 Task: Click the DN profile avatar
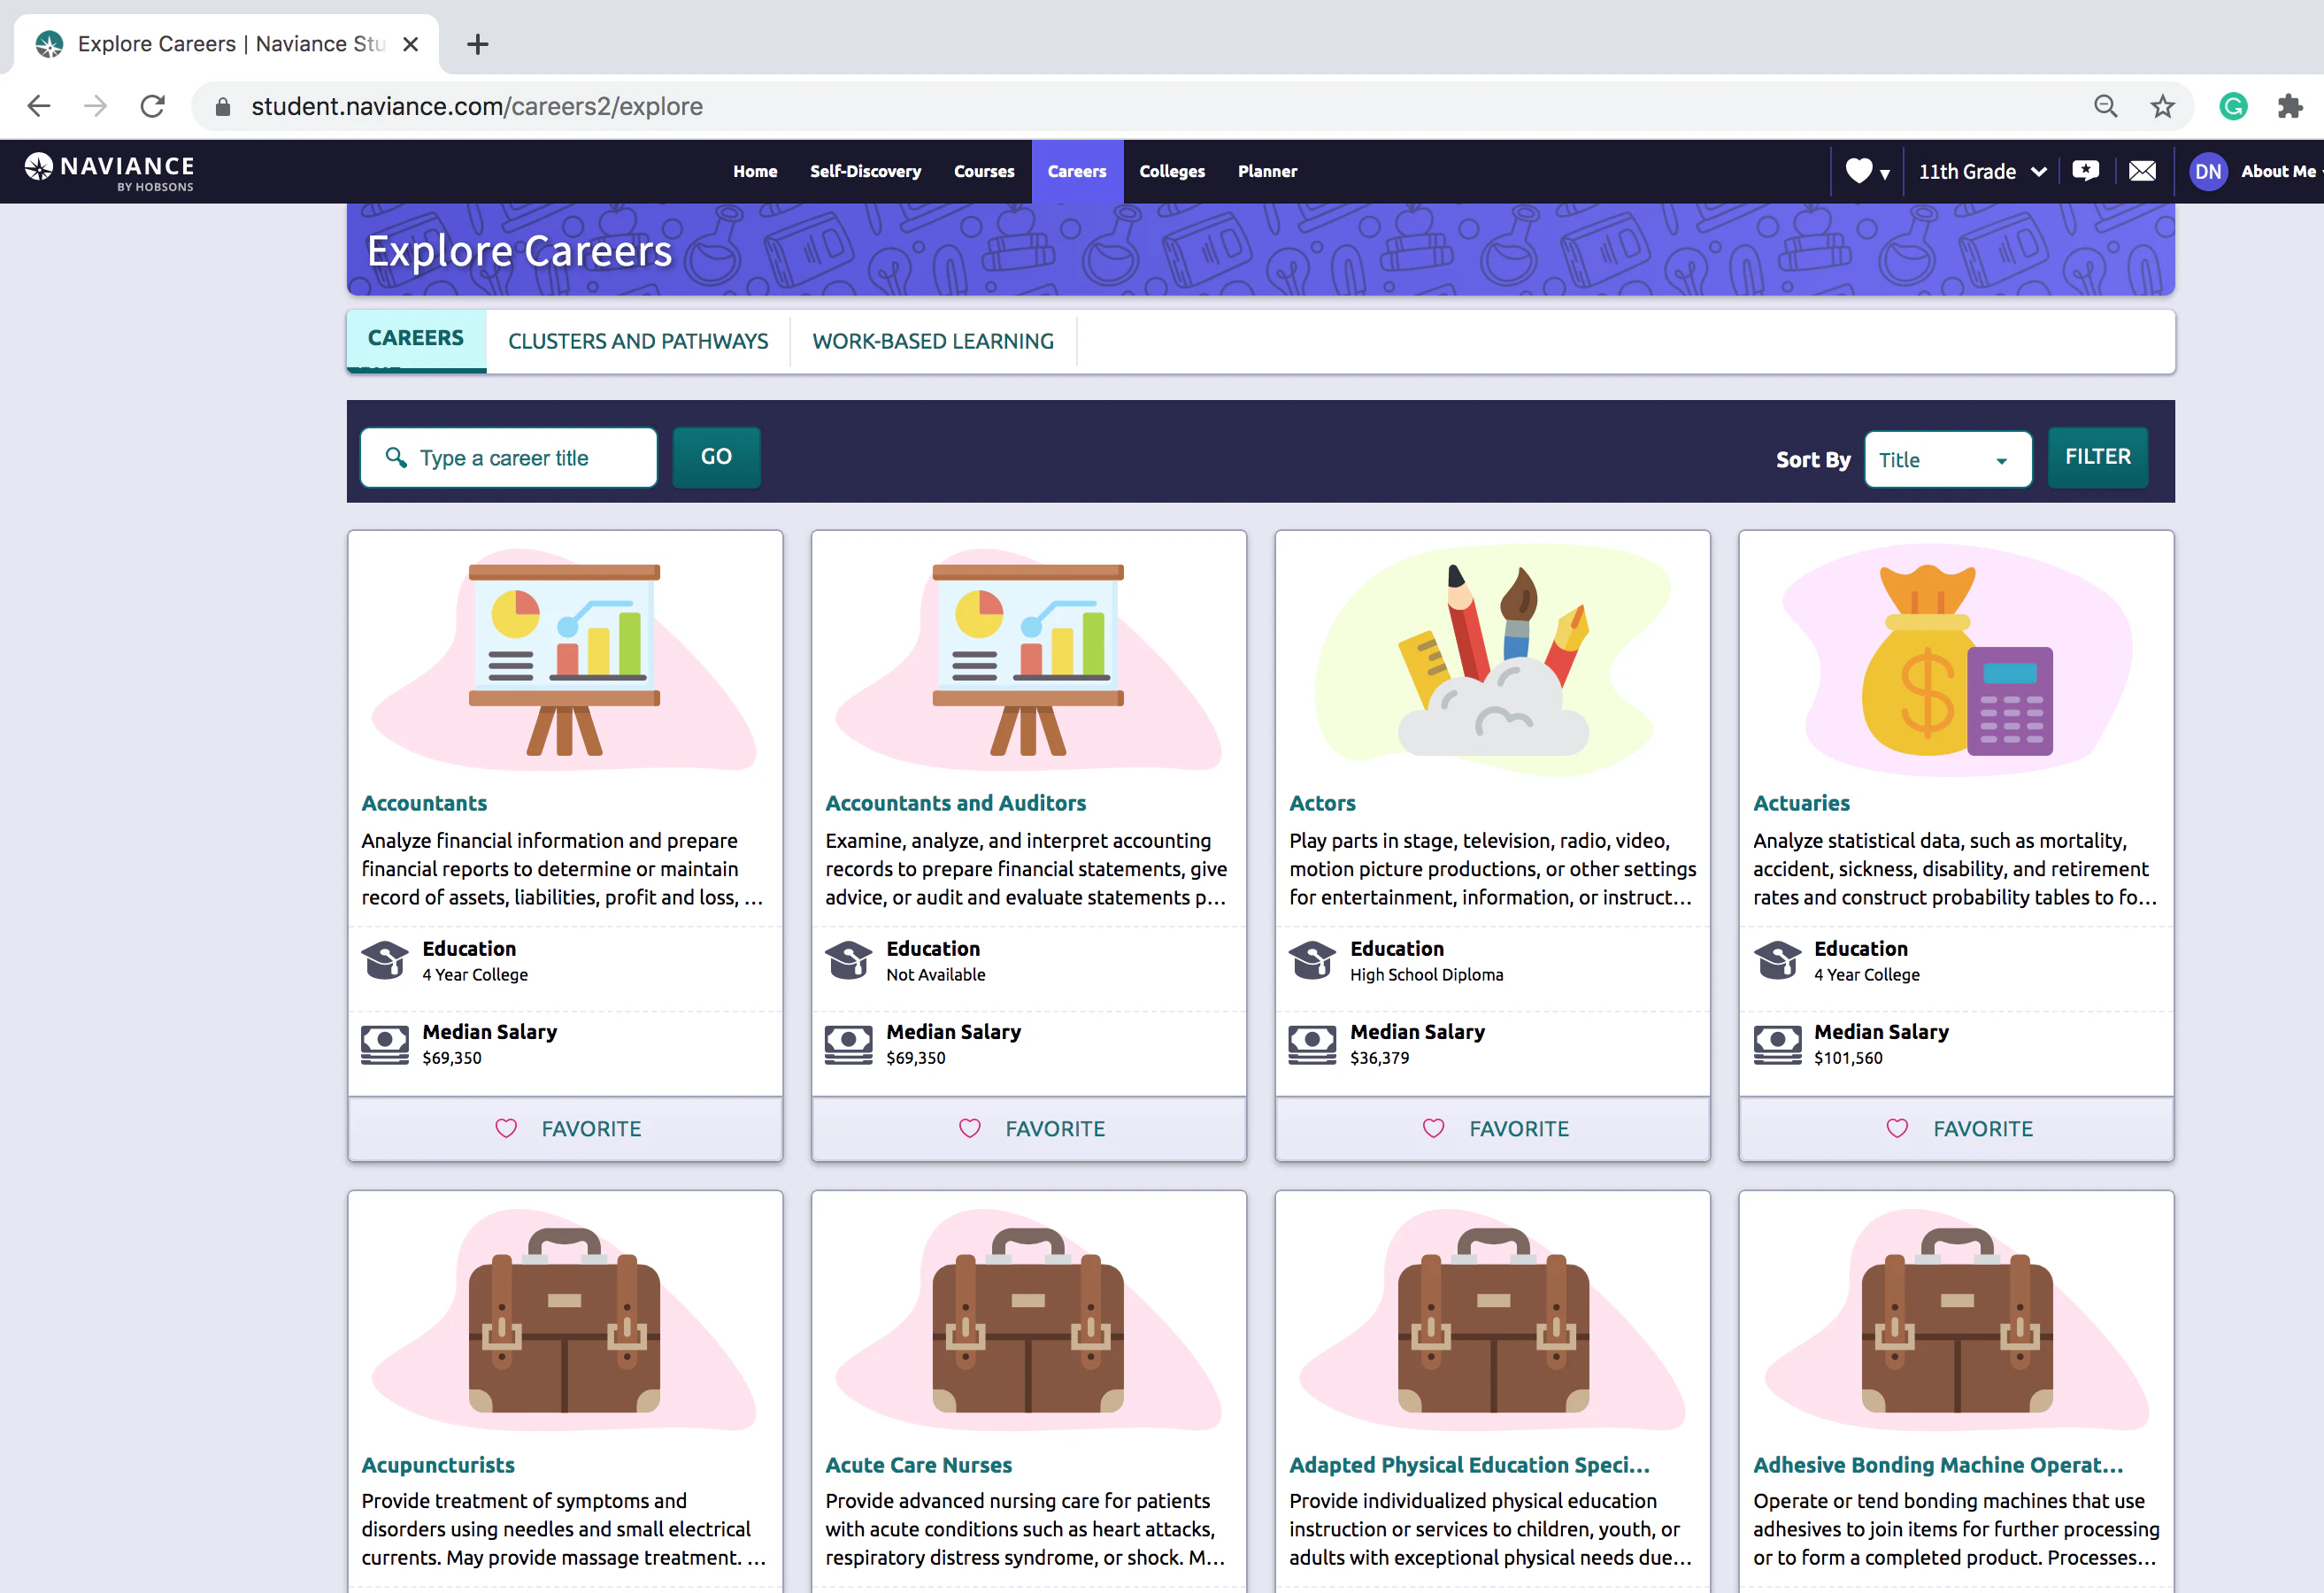click(2209, 171)
